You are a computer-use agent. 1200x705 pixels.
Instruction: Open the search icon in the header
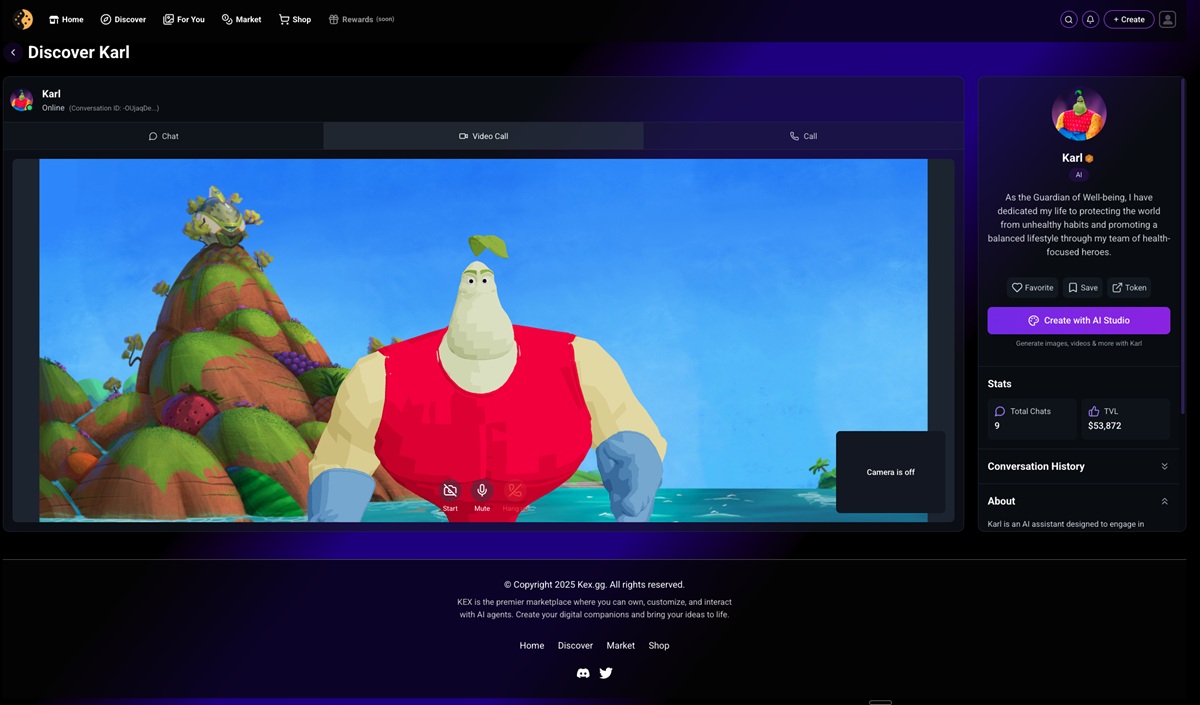(x=1069, y=19)
